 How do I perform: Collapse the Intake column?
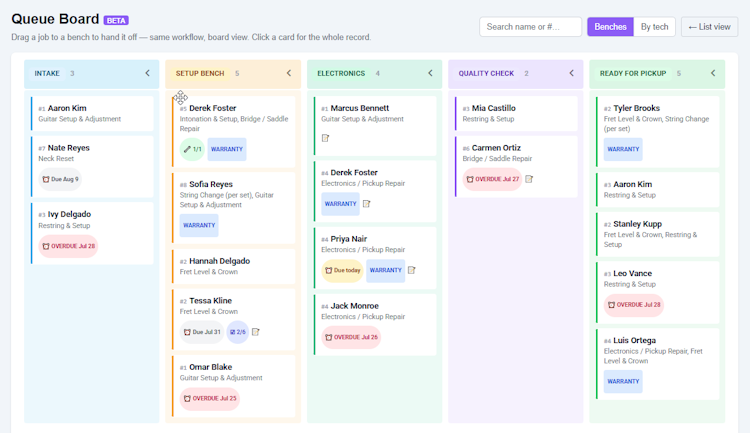(x=147, y=73)
